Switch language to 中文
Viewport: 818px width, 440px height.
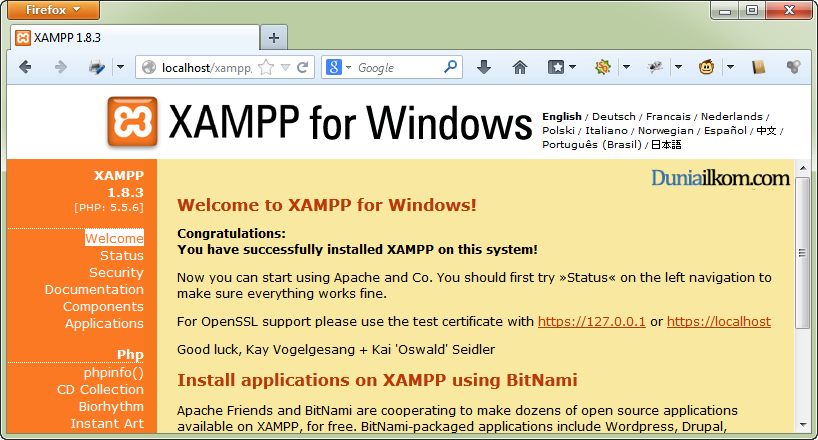[x=766, y=130]
